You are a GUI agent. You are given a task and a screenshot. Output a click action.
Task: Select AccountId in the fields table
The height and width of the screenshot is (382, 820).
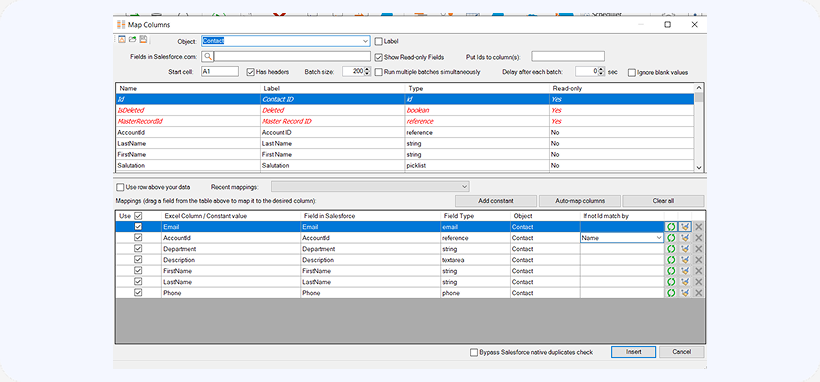click(x=405, y=132)
